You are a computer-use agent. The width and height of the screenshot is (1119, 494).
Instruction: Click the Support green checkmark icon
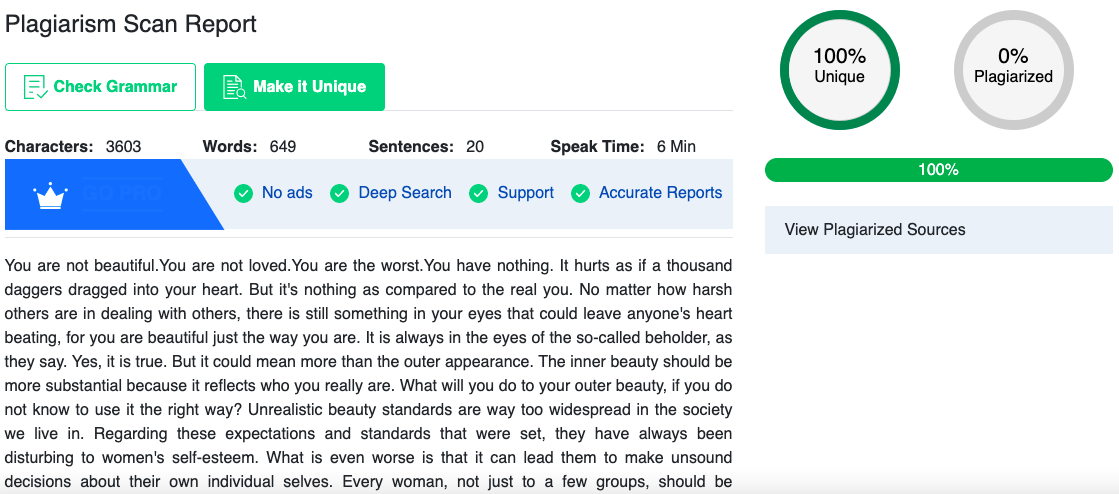(x=479, y=193)
